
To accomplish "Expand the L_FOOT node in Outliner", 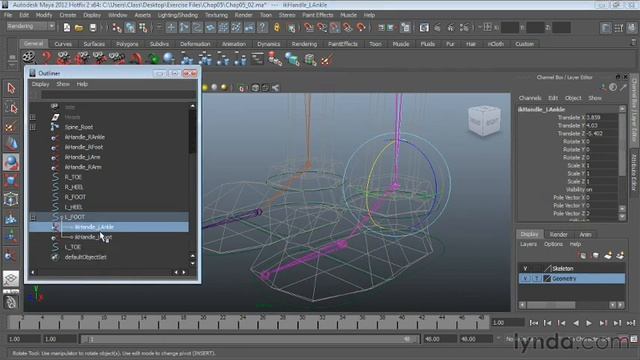I will 33,218.
